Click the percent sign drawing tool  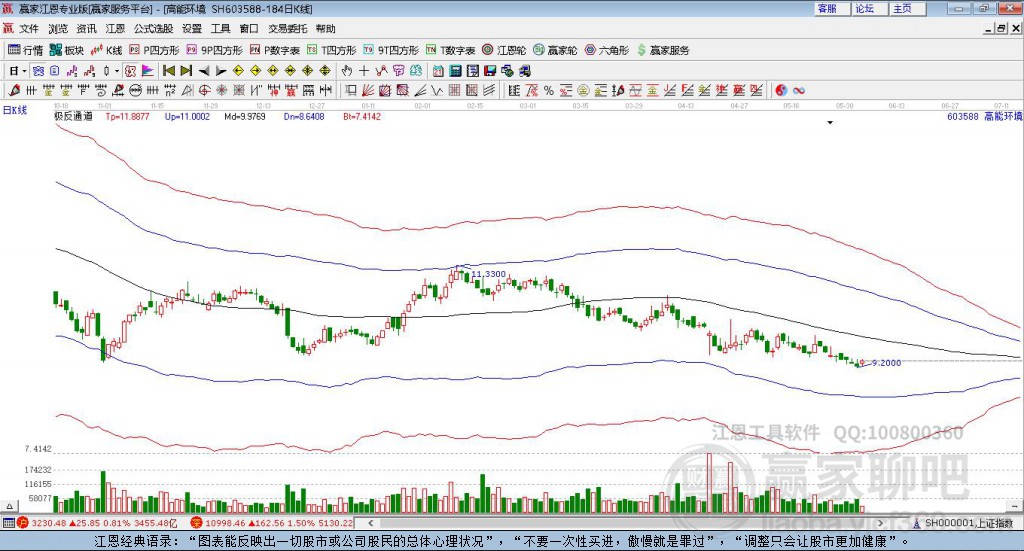pos(549,90)
